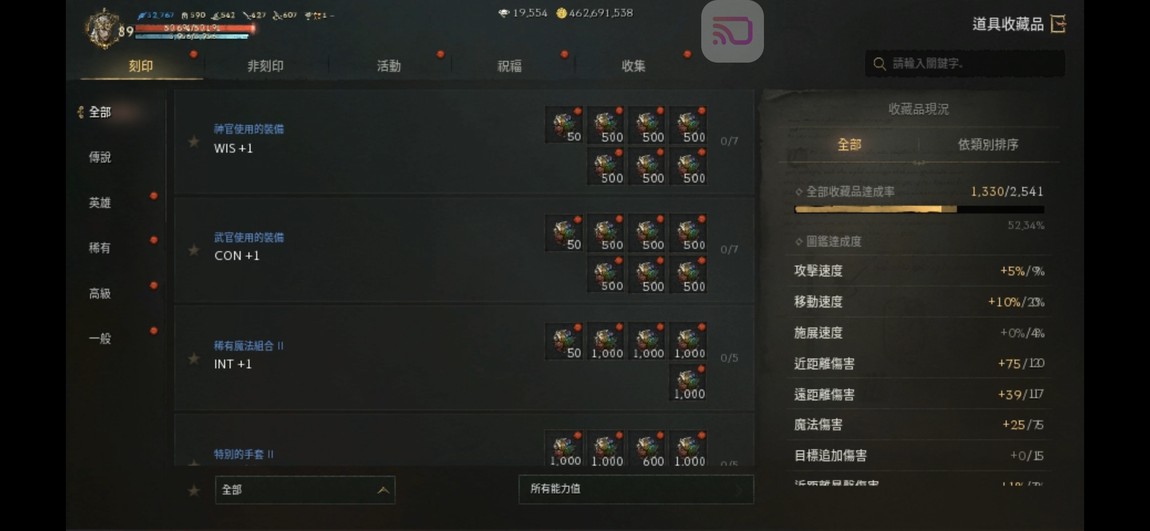Exit via the 道具收藏品 door icon
Screen dimensions: 1150x531
click(x=1058, y=24)
